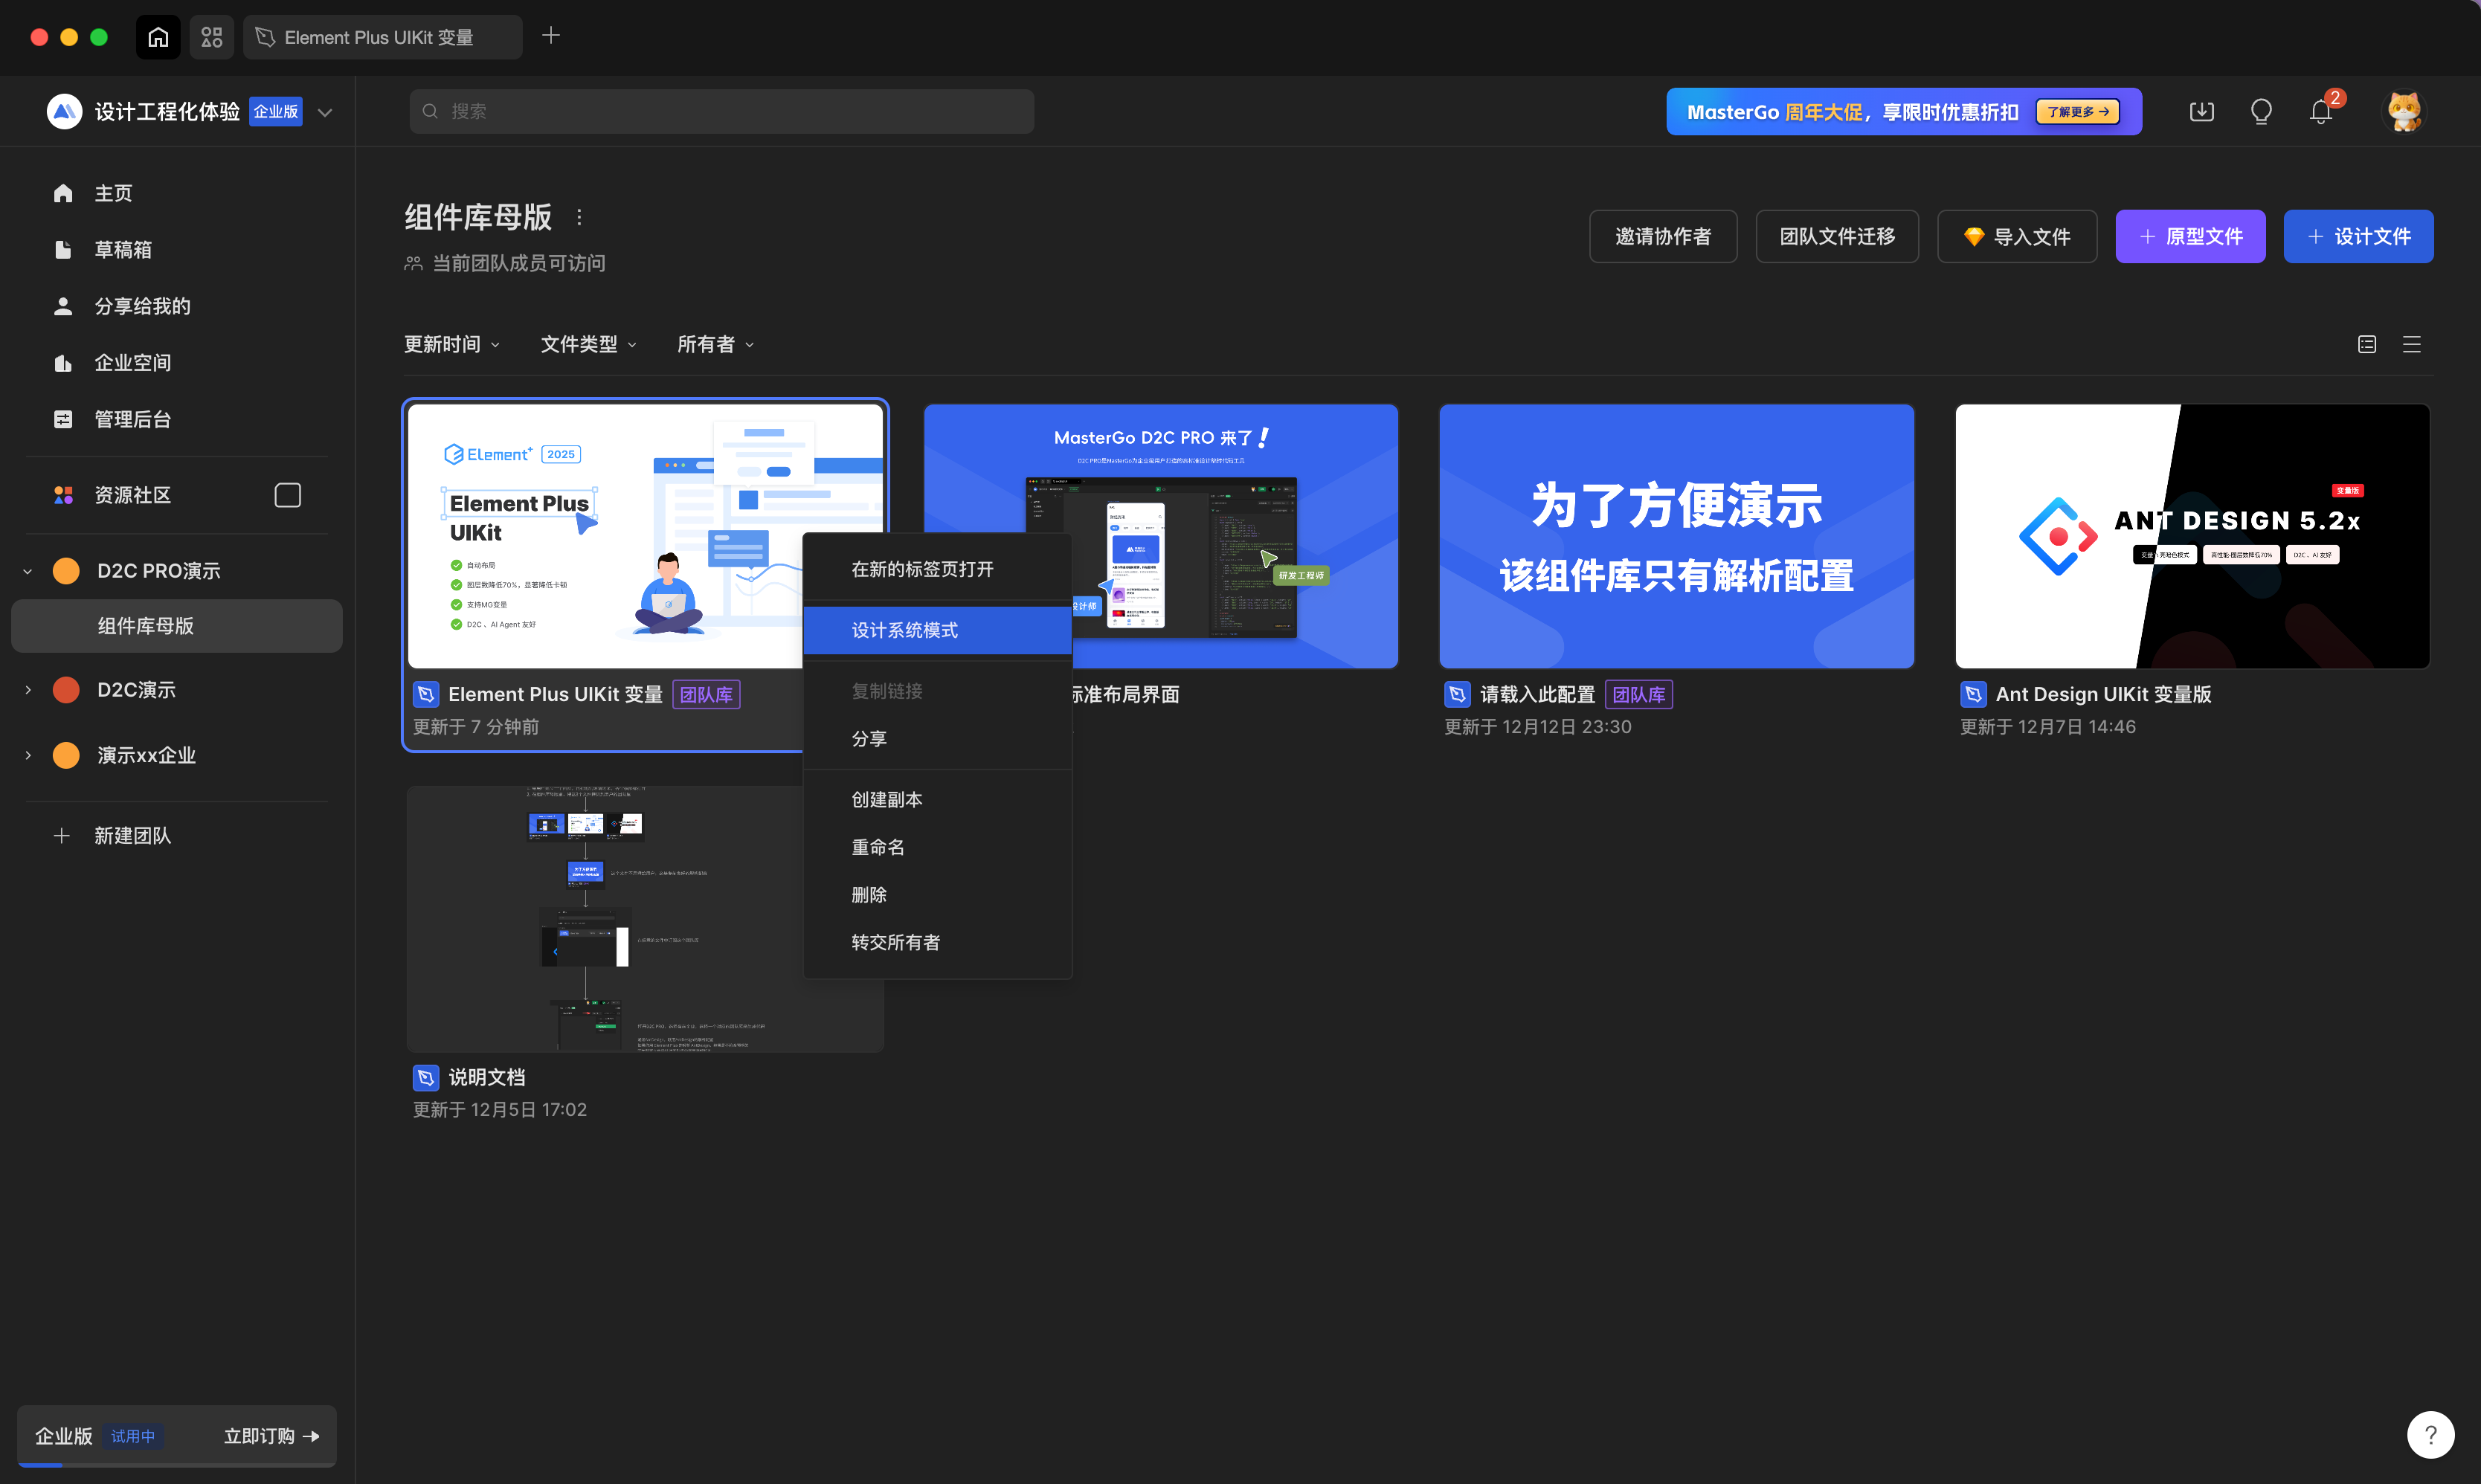
Task: Click file icon of 说明文档
Action: [x=426, y=1077]
